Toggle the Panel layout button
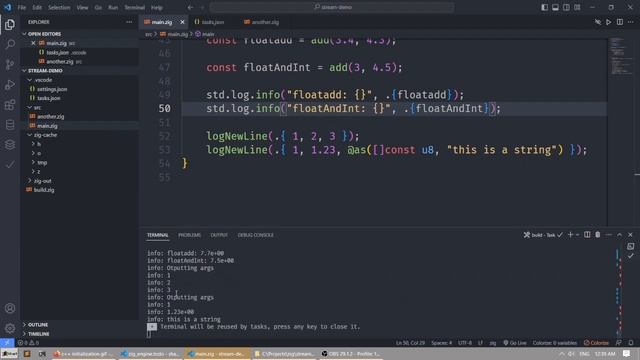Image resolution: width=640 pixels, height=360 pixels. [x=556, y=7]
